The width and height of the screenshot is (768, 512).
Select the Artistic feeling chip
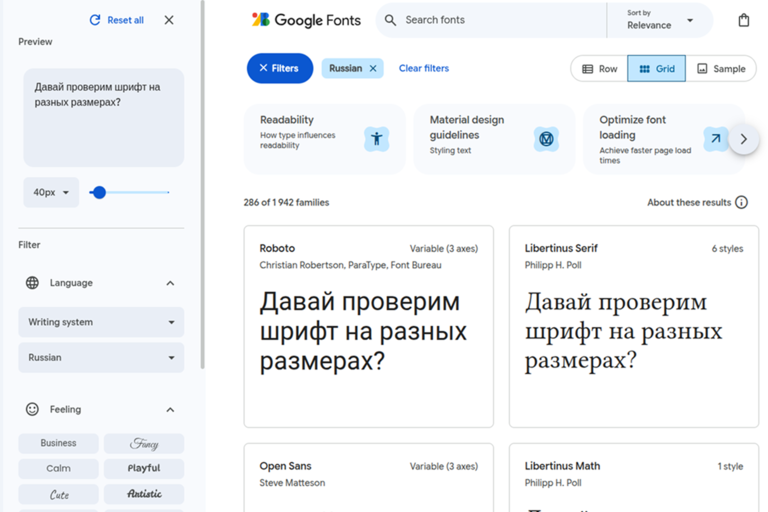pos(144,494)
